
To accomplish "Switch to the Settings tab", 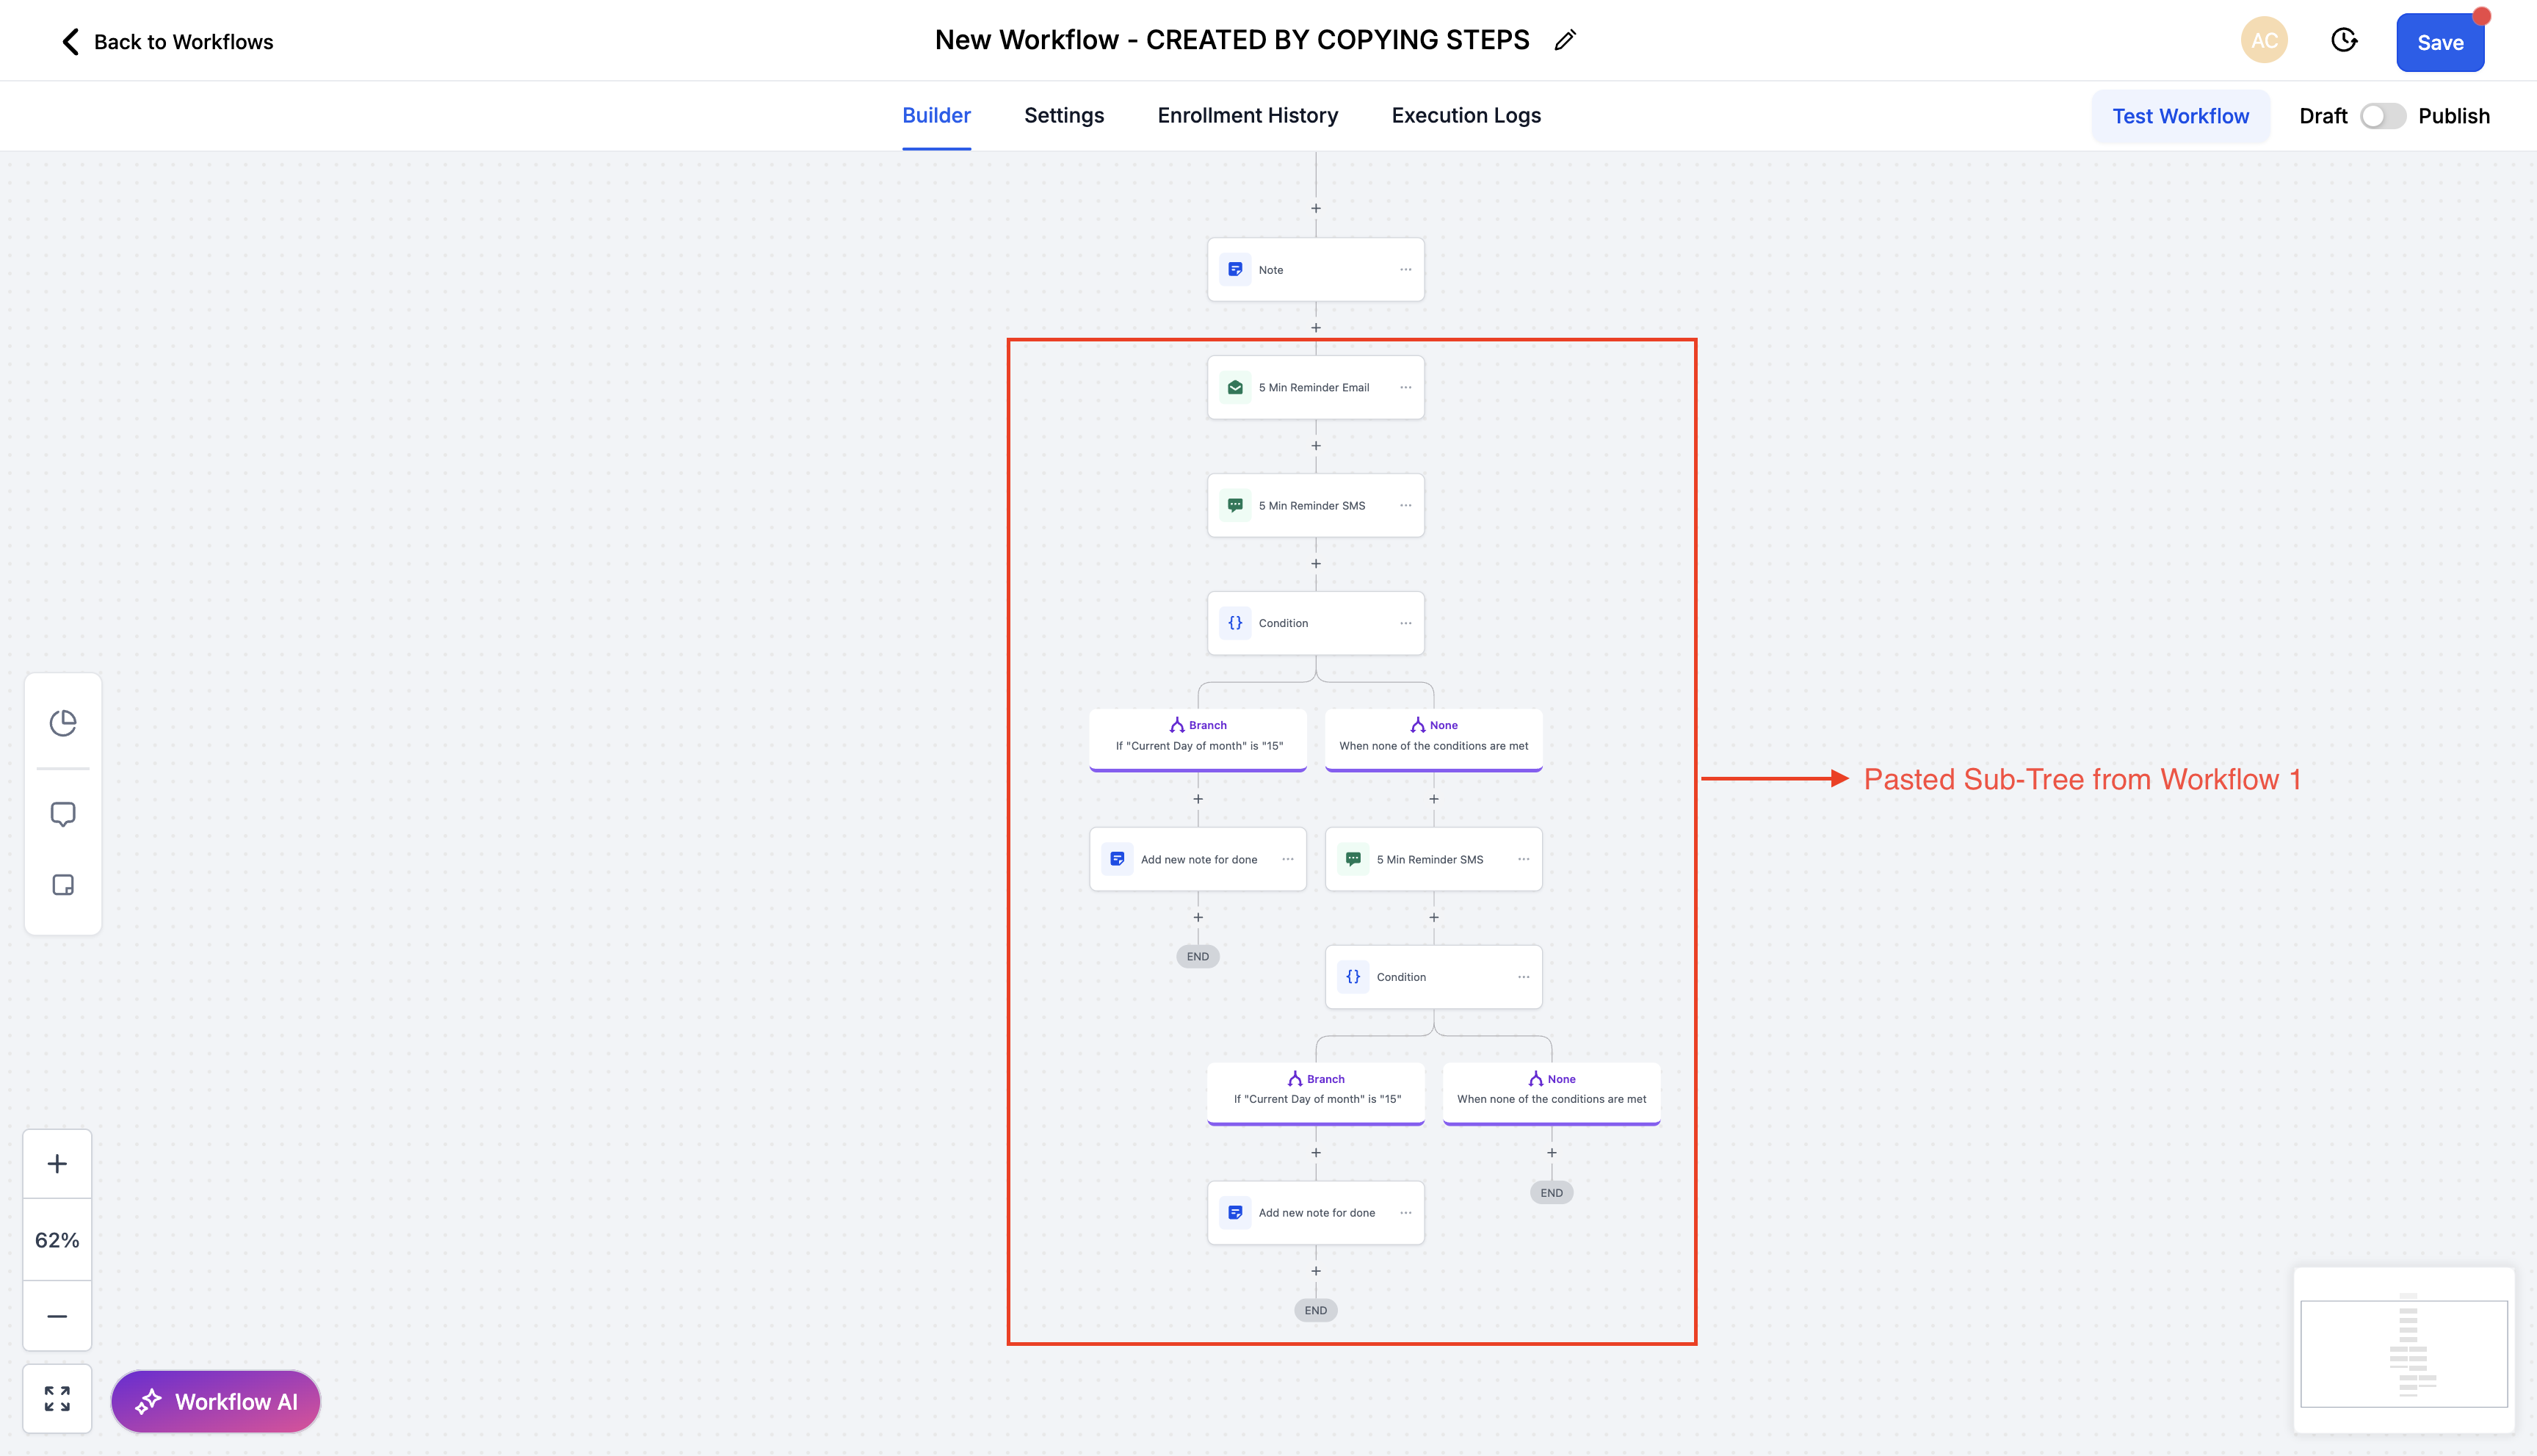I will point(1063,116).
